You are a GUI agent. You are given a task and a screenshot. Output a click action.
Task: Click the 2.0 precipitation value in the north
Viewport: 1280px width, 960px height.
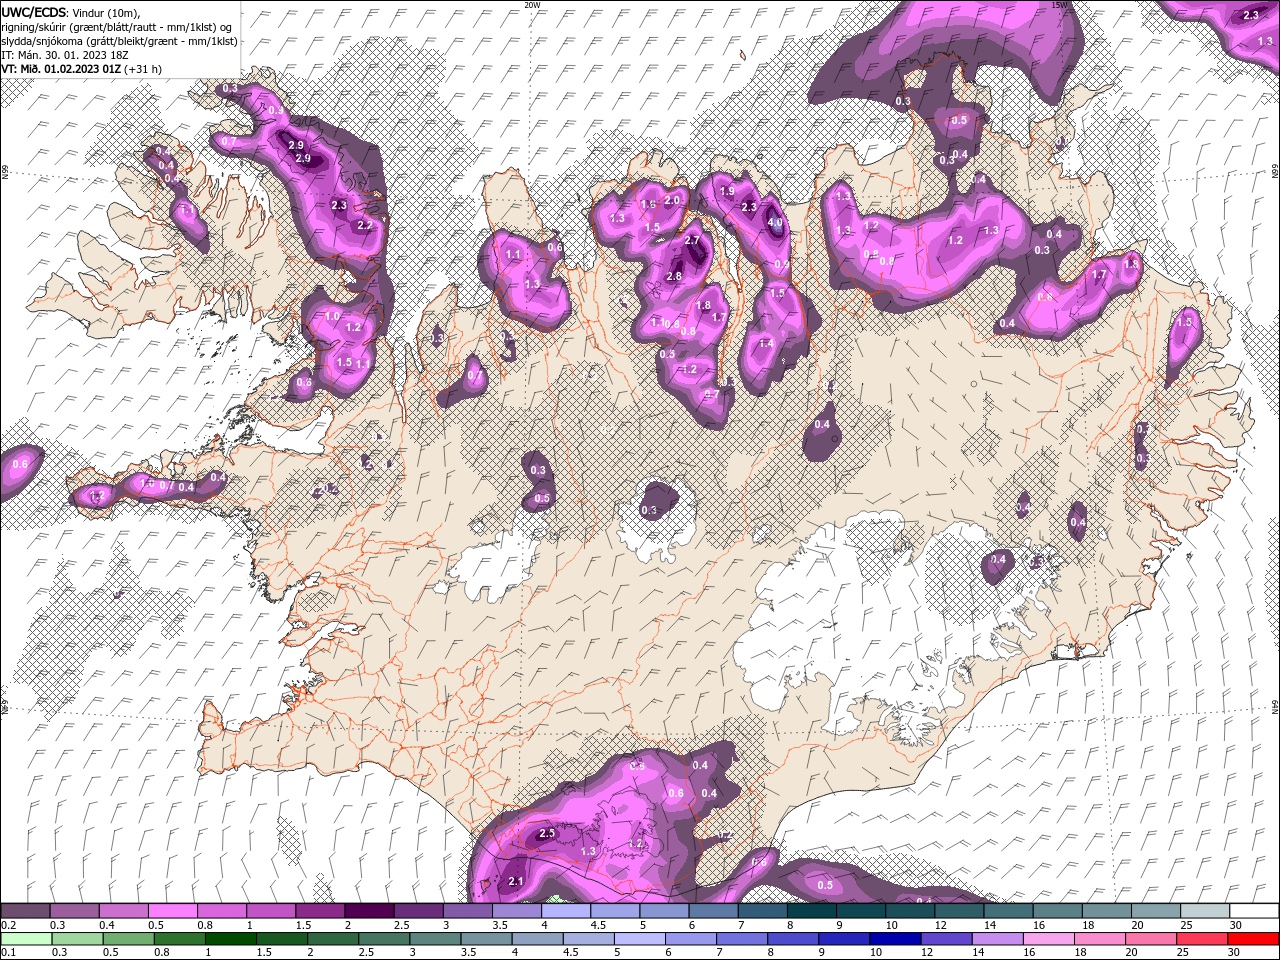point(672,200)
